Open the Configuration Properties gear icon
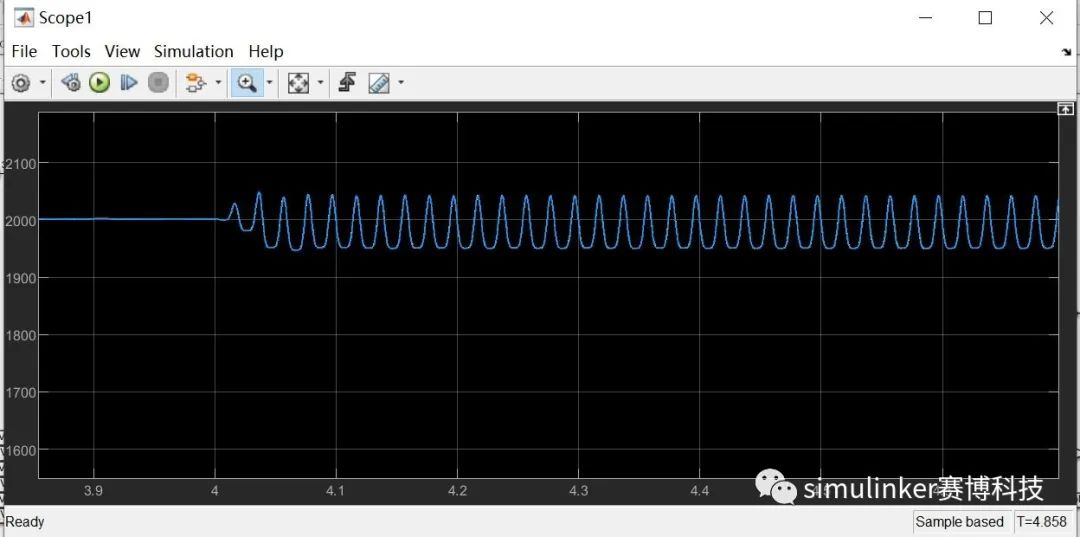Image resolution: width=1080 pixels, height=537 pixels. point(21,83)
